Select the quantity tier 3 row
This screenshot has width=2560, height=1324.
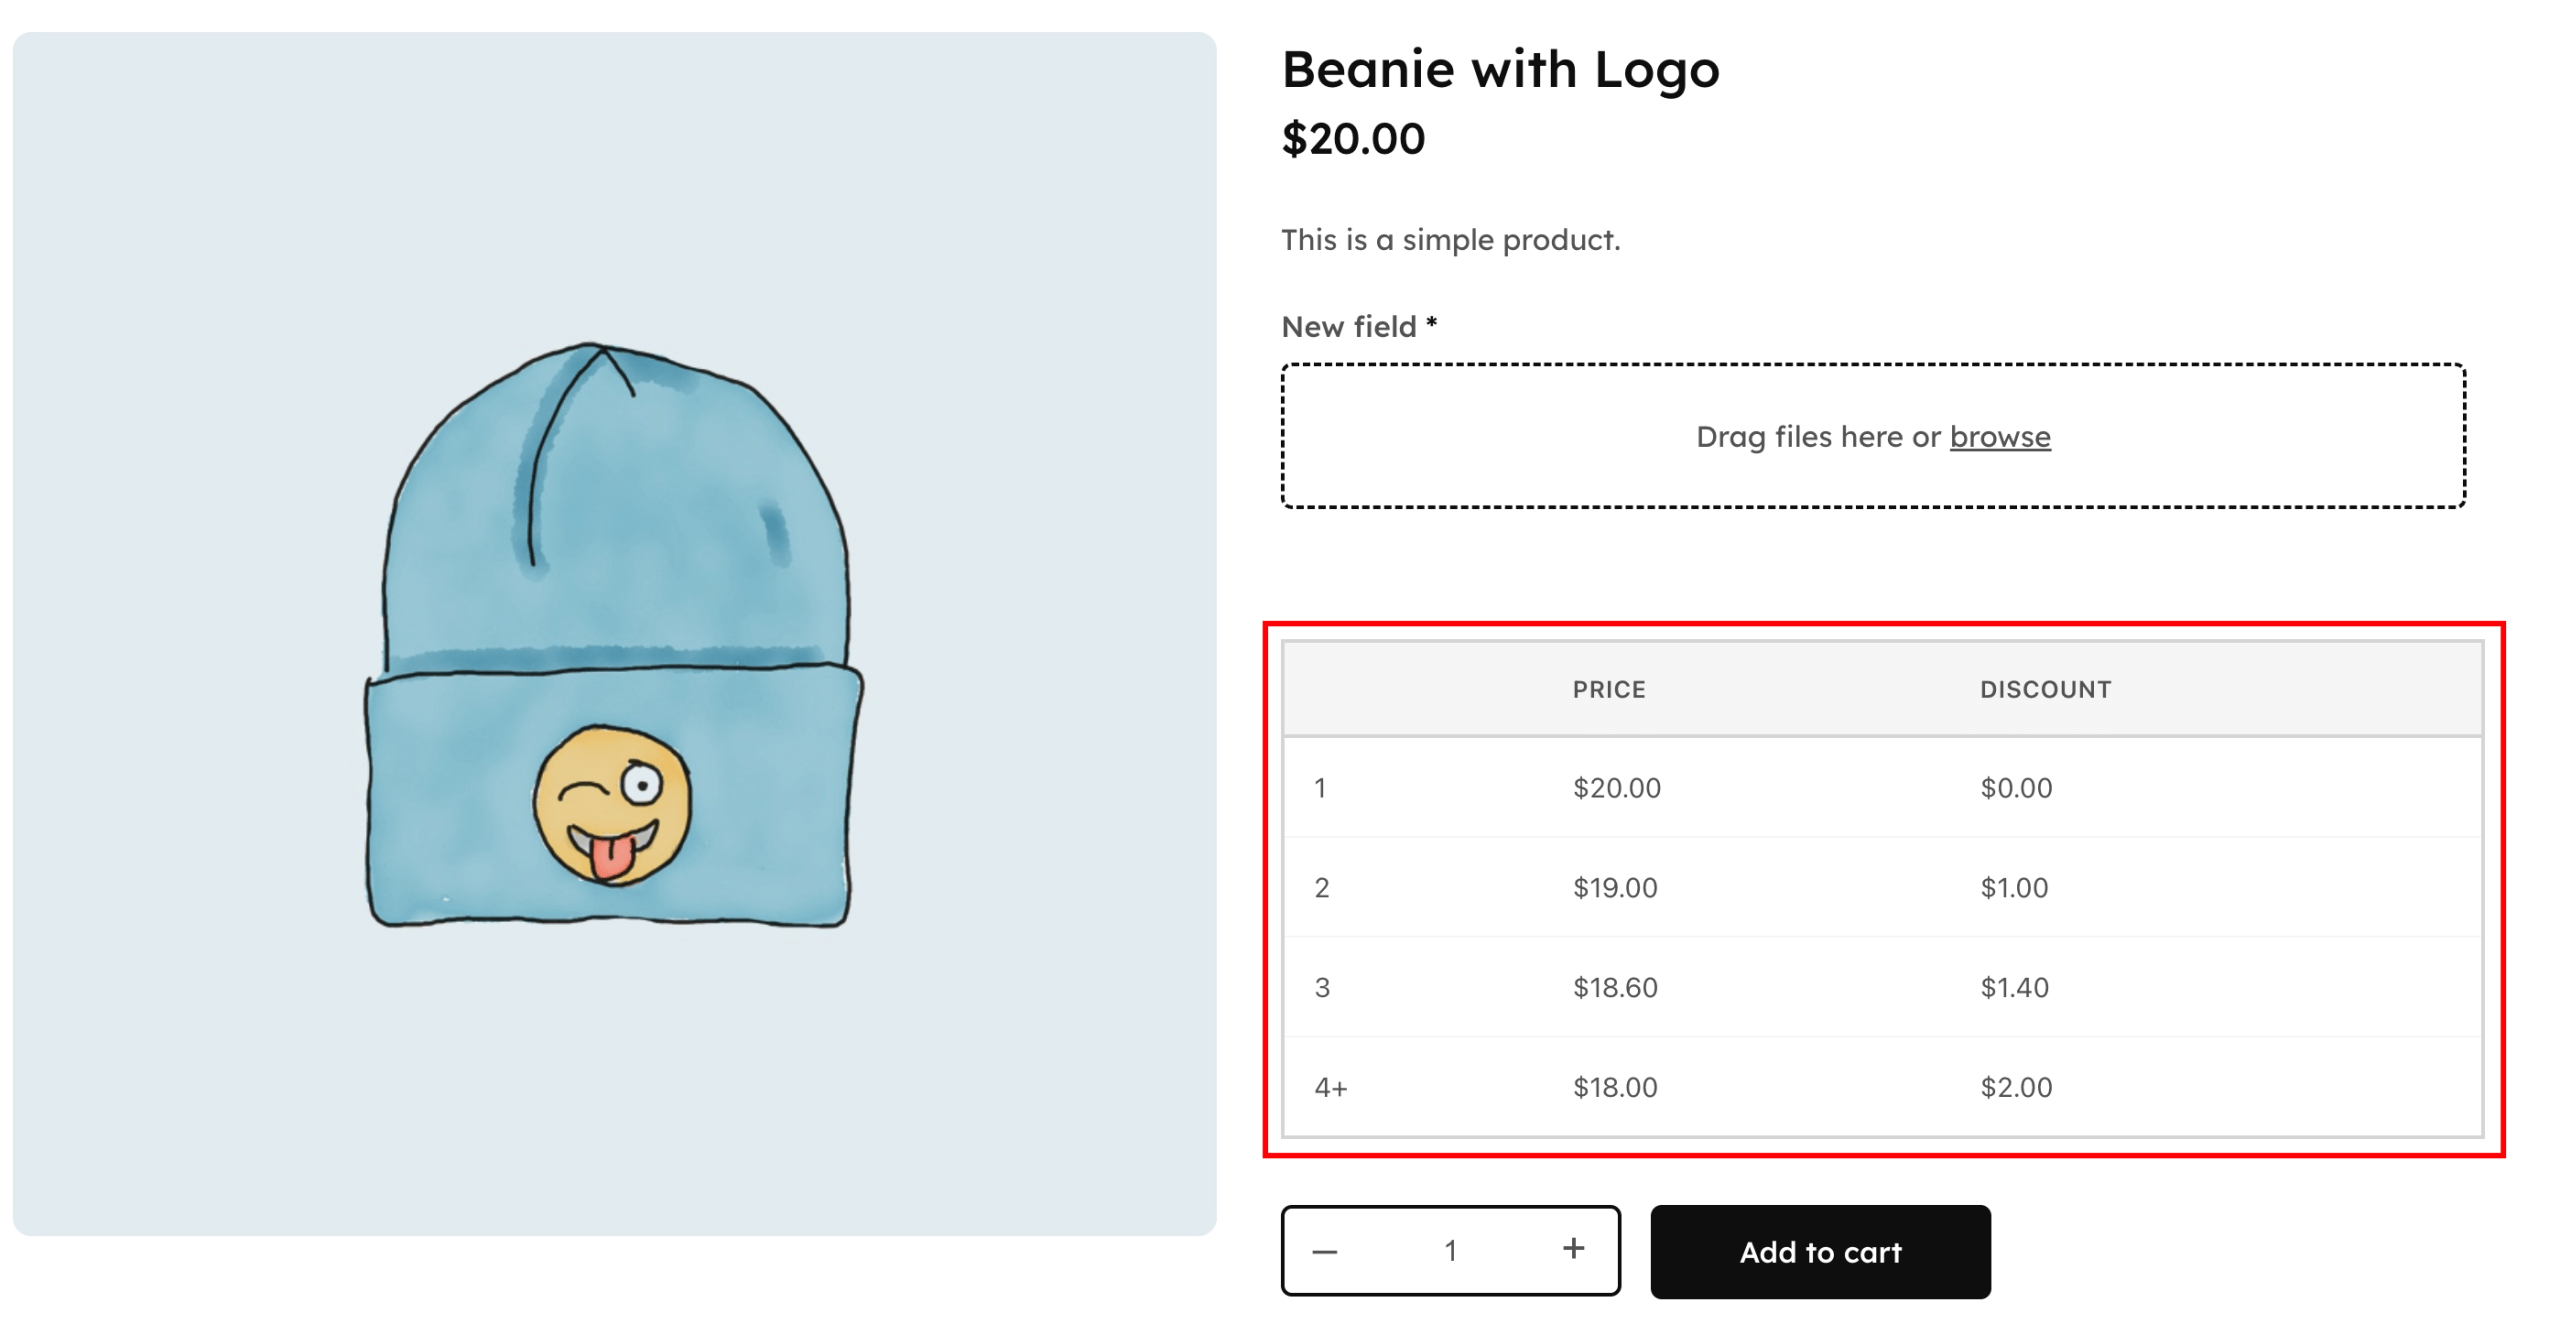pos(1700,987)
